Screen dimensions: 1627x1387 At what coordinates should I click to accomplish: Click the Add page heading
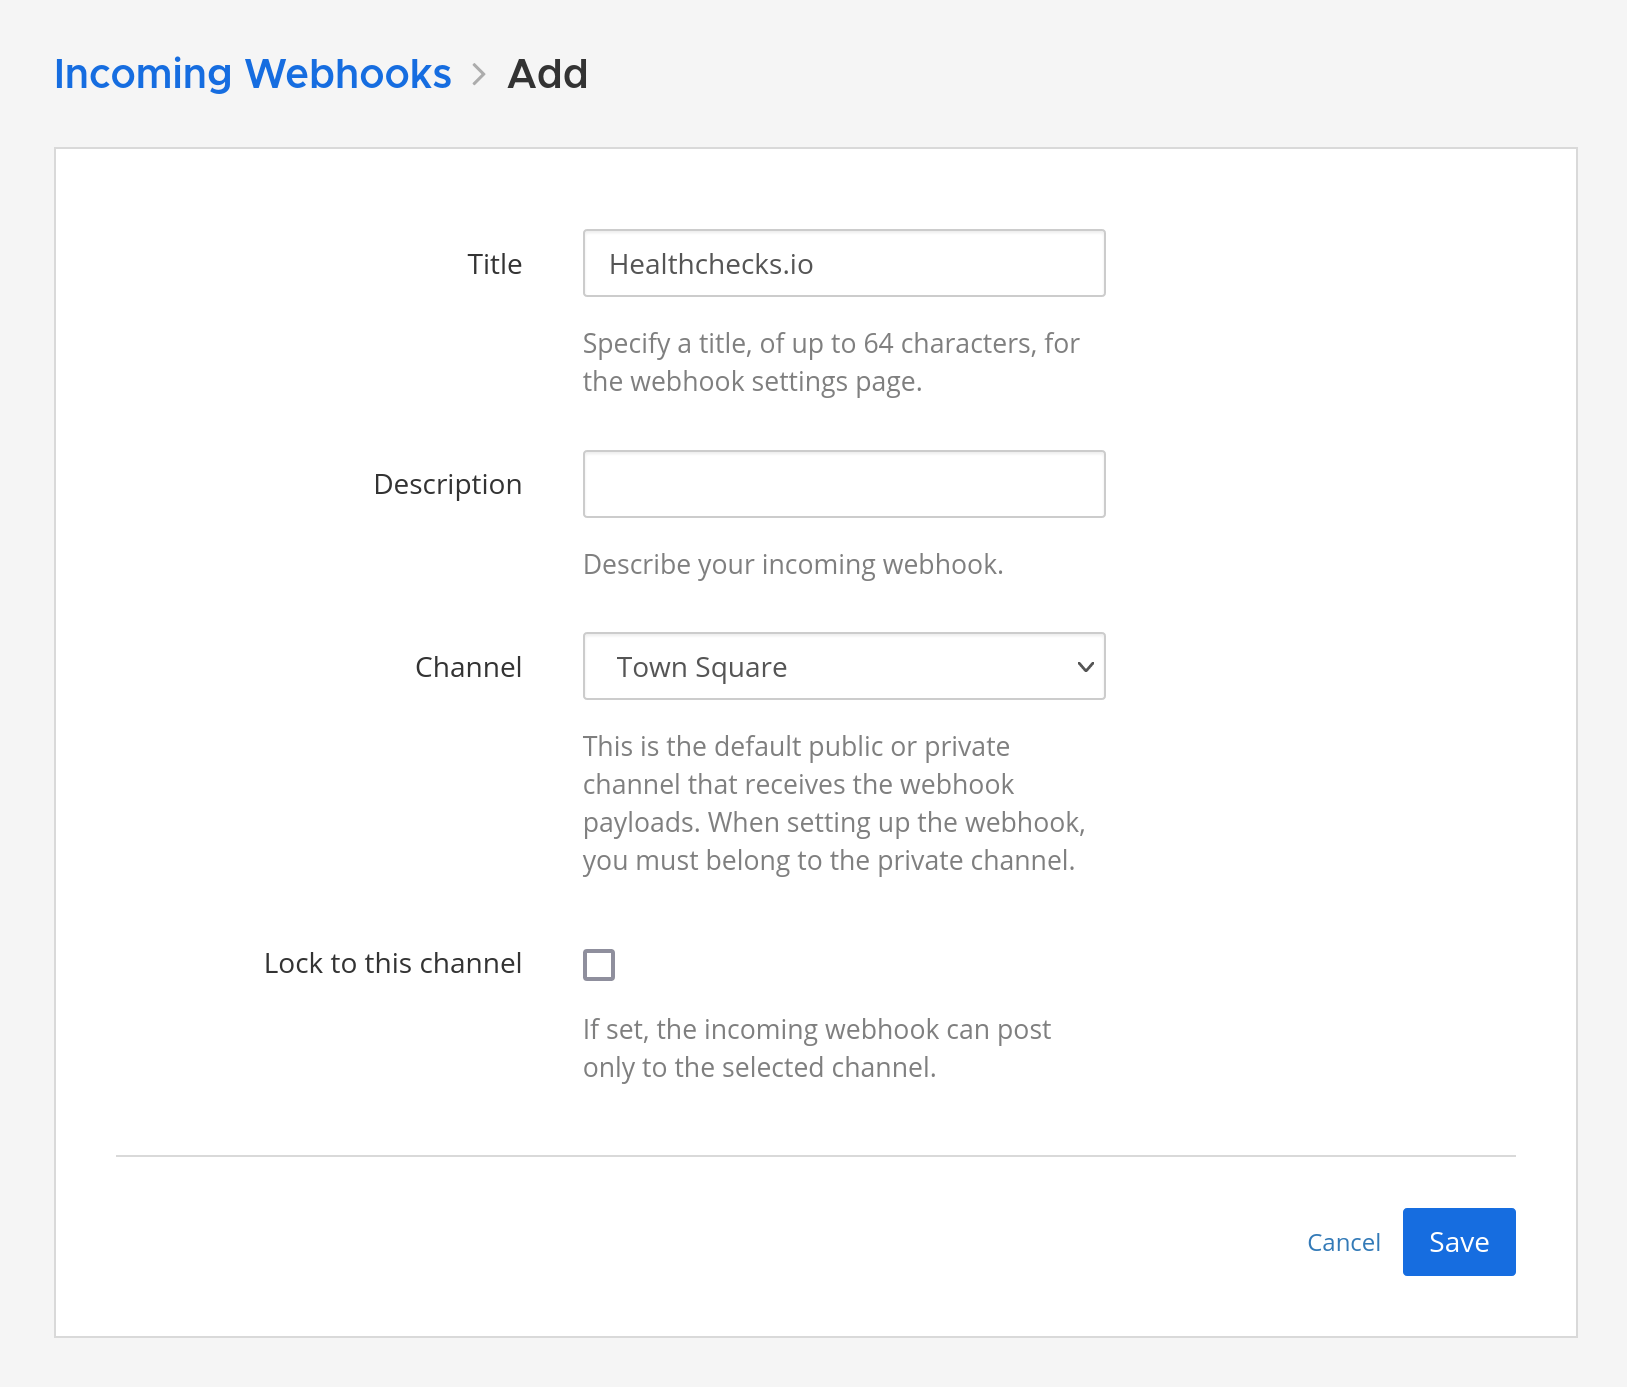click(547, 74)
